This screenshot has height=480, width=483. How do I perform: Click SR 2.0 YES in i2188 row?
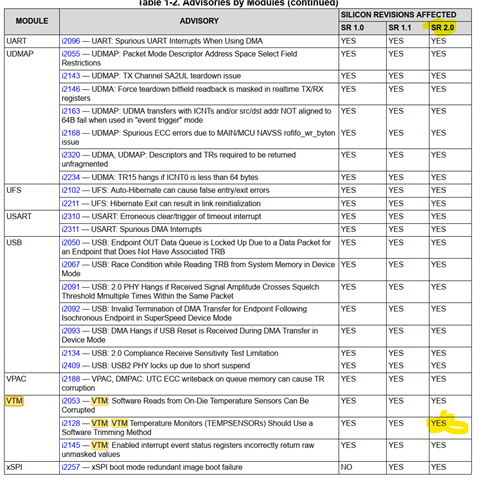click(438, 379)
